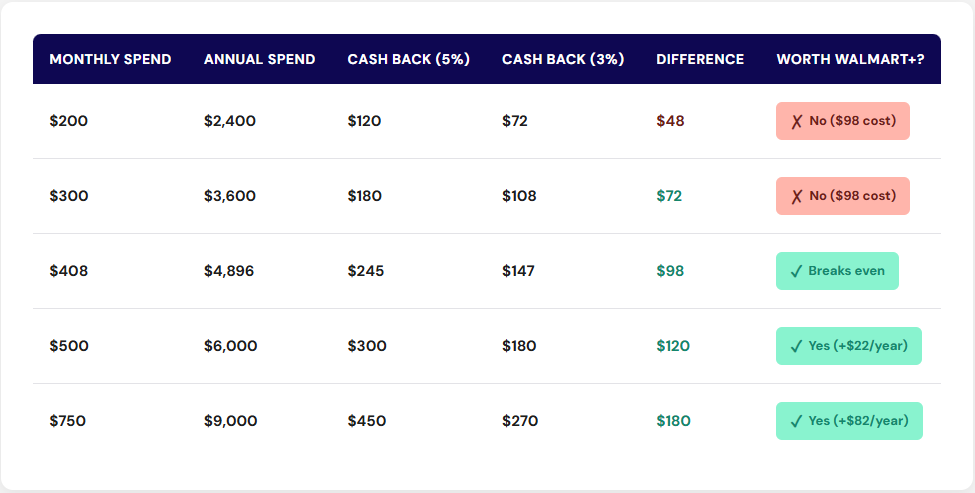The width and height of the screenshot is (975, 493).
Task: Click the Yes (+$22/year) badge
Action: (x=849, y=346)
